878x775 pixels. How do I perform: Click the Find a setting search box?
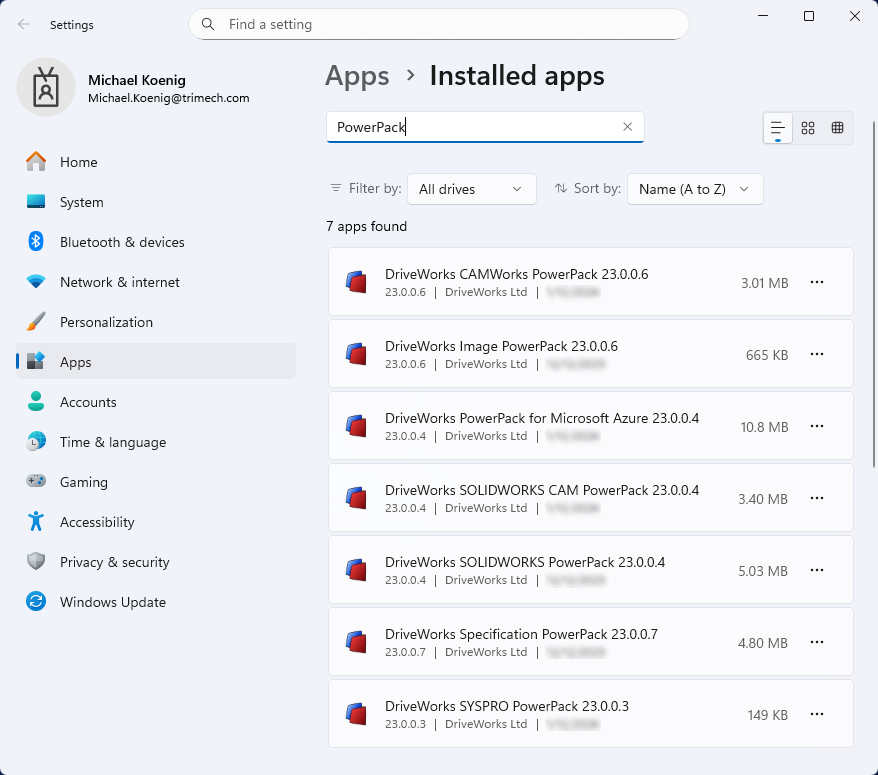[x=438, y=24]
